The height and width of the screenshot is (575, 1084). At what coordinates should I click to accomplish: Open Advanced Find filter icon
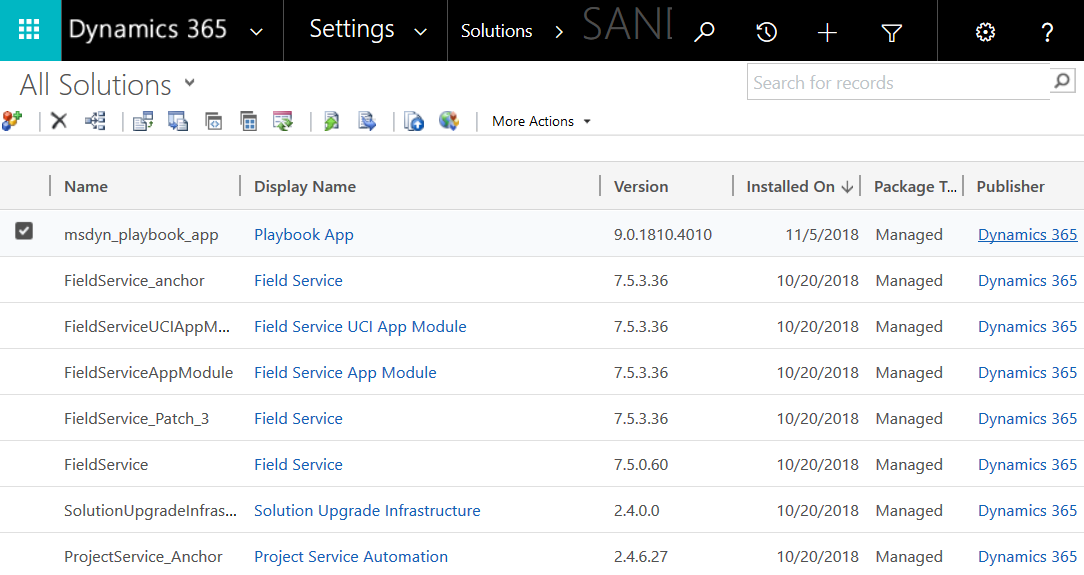coord(892,32)
